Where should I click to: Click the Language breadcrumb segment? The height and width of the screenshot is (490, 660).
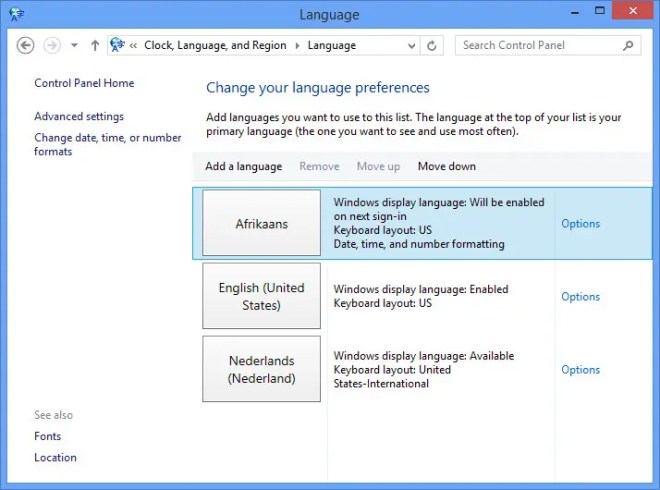point(332,45)
